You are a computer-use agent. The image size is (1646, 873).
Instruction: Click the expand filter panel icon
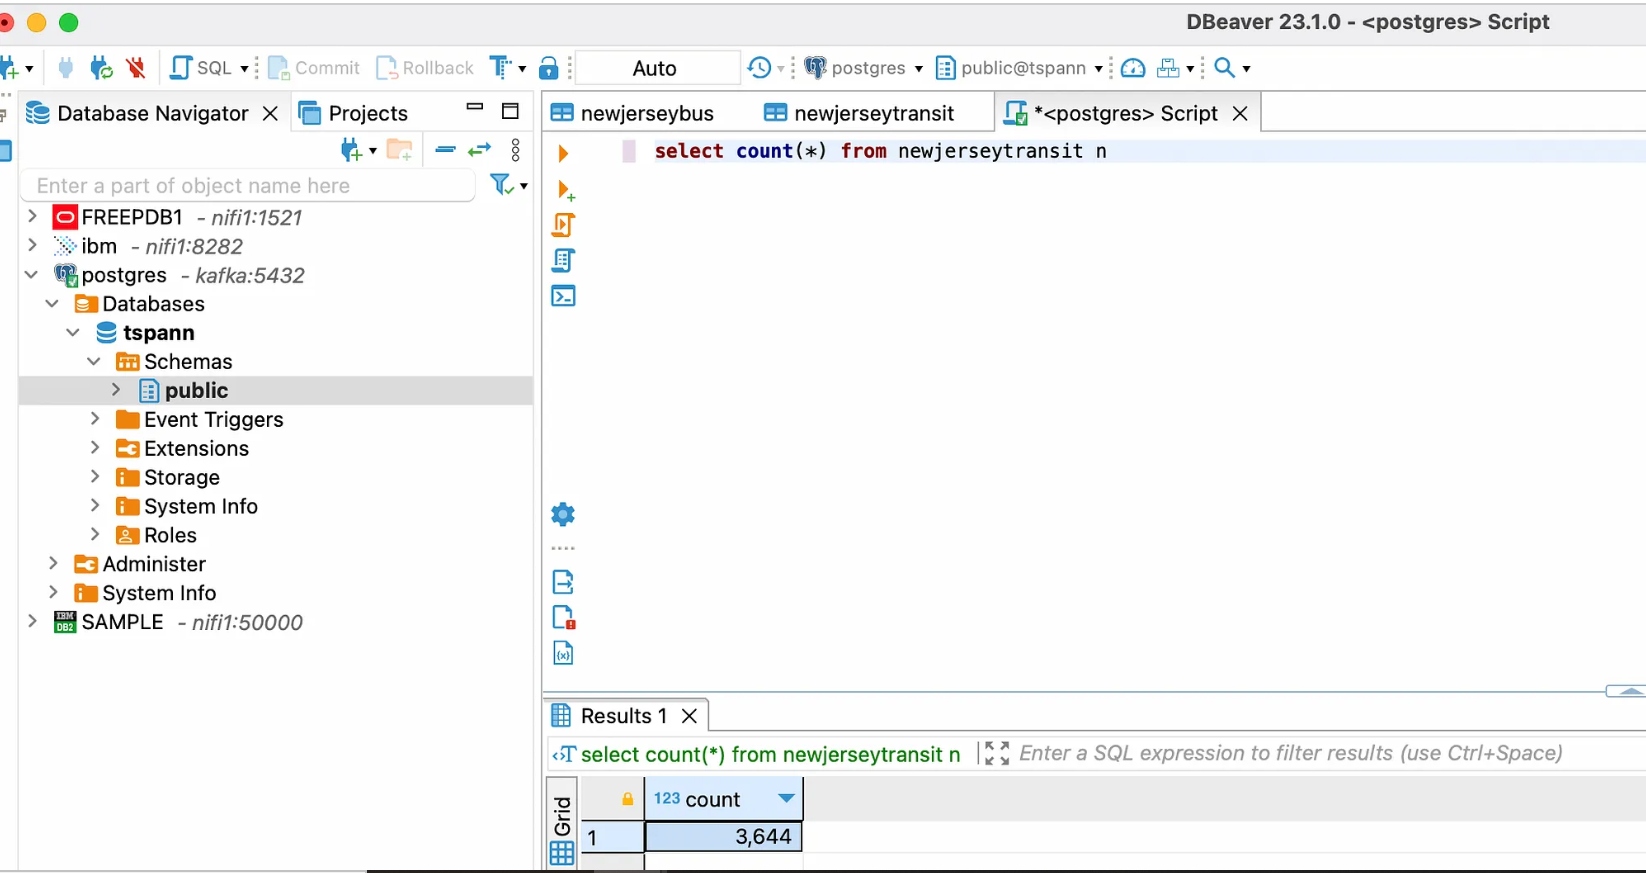click(x=996, y=753)
